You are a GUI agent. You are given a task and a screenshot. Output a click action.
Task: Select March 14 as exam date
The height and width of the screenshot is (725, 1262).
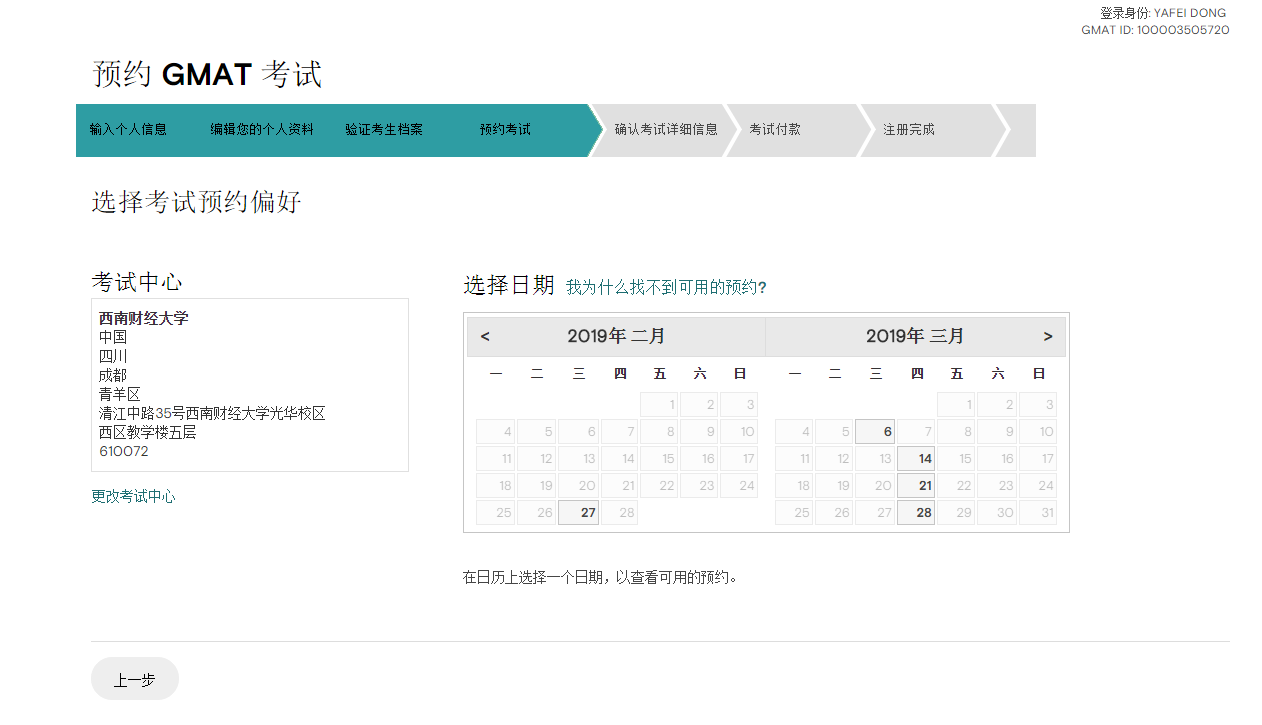coord(916,458)
